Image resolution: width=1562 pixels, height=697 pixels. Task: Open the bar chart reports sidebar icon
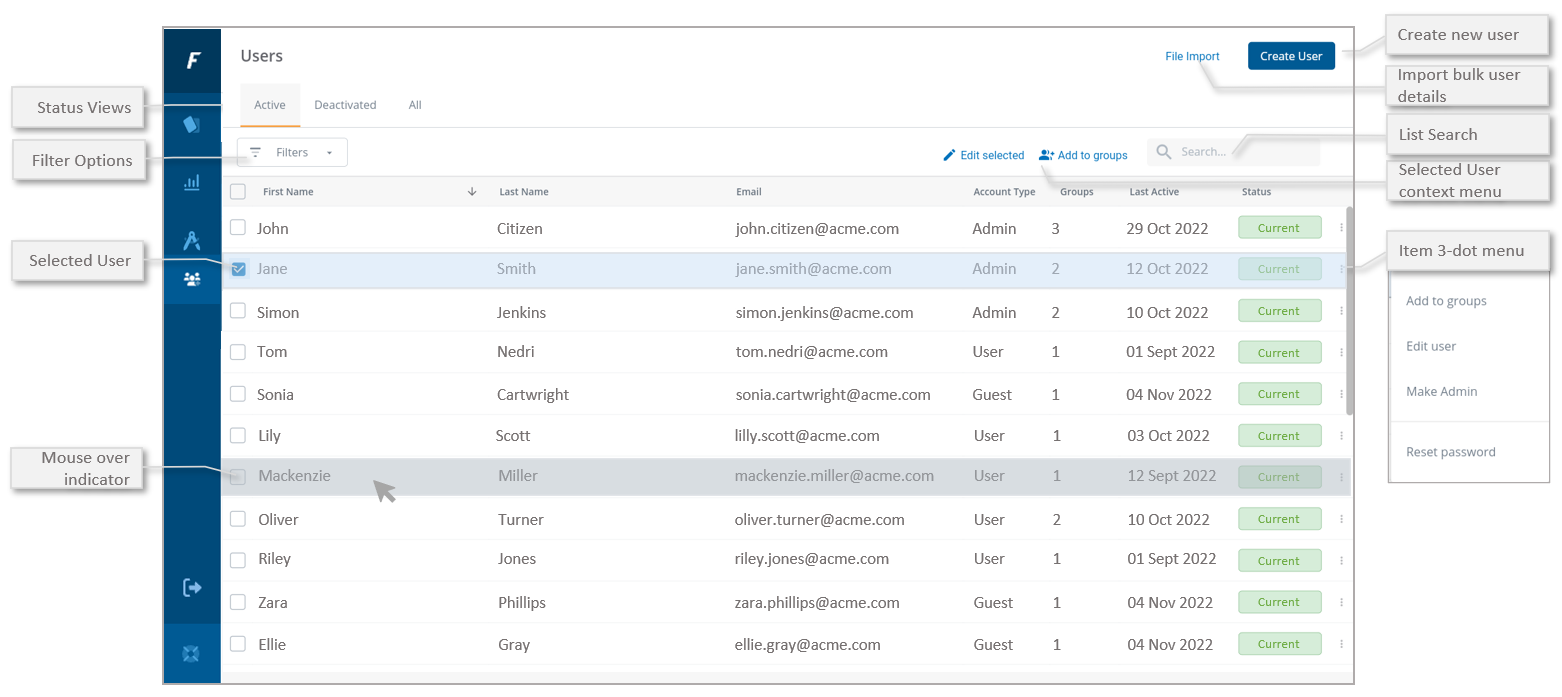(x=192, y=183)
